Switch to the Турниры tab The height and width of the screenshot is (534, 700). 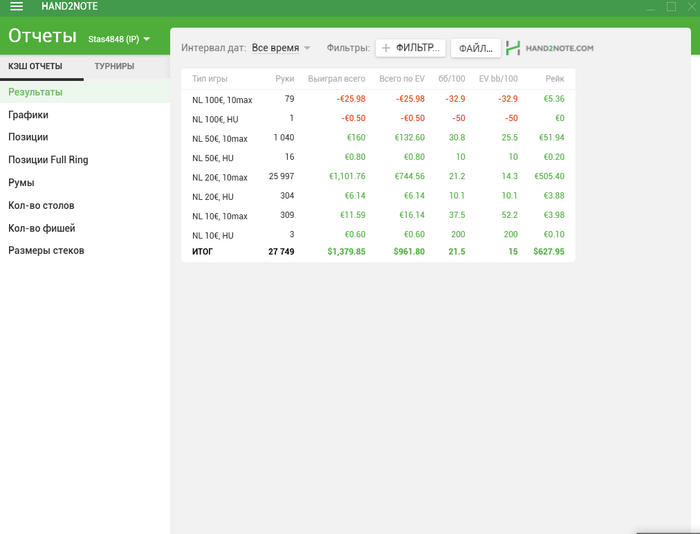[x=114, y=67]
